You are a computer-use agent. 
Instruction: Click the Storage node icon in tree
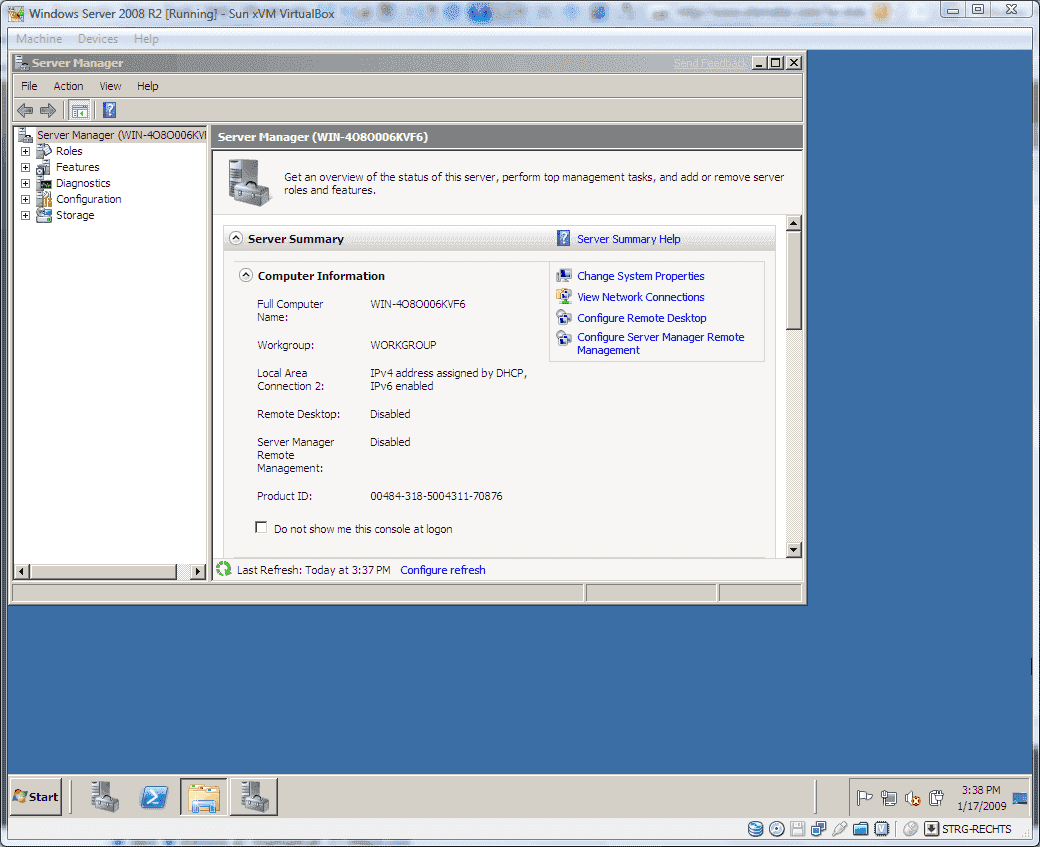tap(44, 215)
